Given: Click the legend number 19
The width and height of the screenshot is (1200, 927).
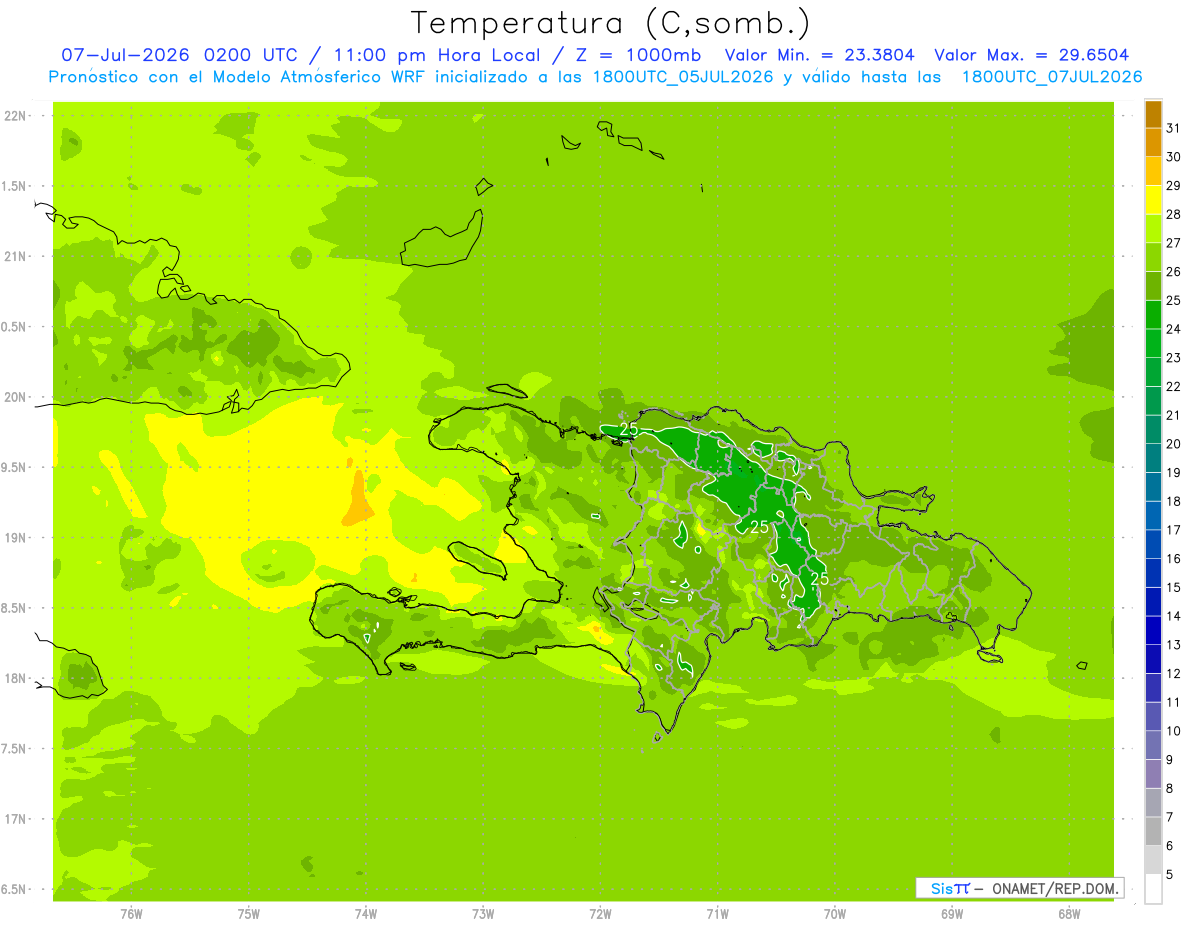Looking at the screenshot, I should point(1173,473).
